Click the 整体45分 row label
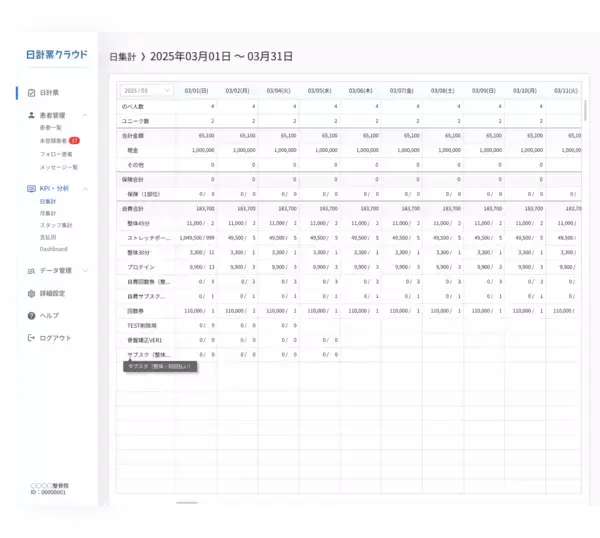Viewport: 600px width, 538px height. 139,223
